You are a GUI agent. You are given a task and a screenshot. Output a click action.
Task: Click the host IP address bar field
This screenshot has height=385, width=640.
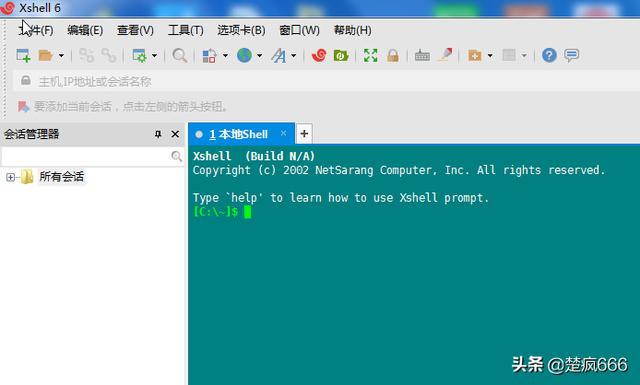[x=327, y=81]
